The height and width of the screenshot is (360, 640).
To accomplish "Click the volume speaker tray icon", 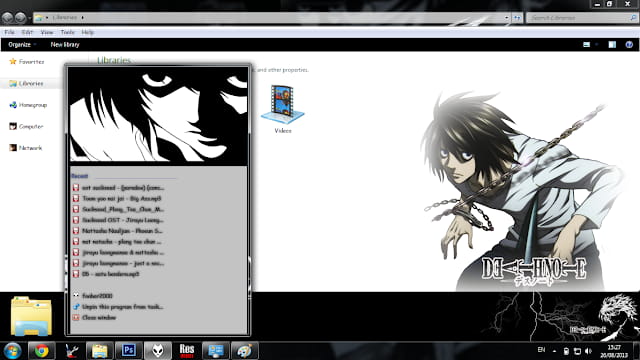I will point(588,351).
